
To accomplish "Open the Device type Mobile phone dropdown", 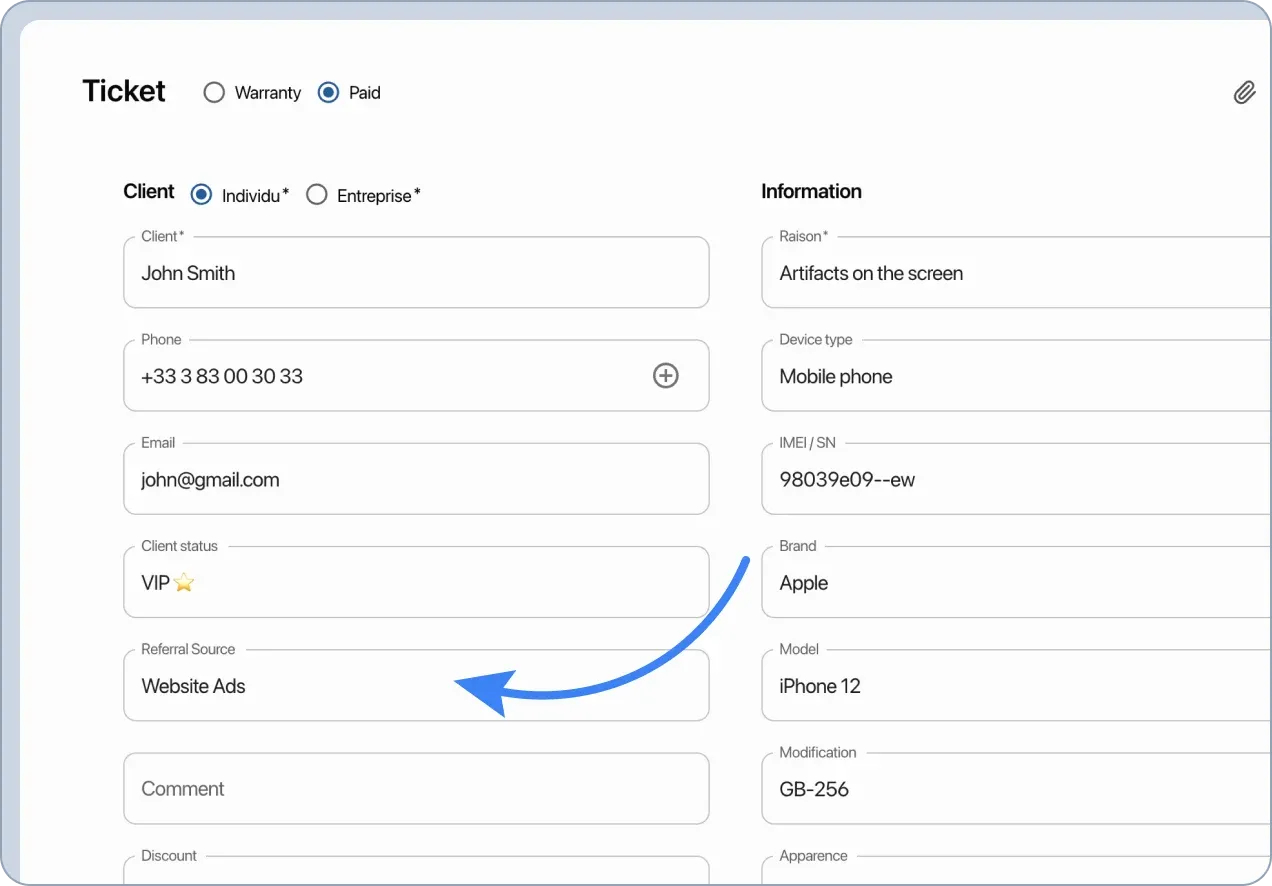I will 1015,376.
